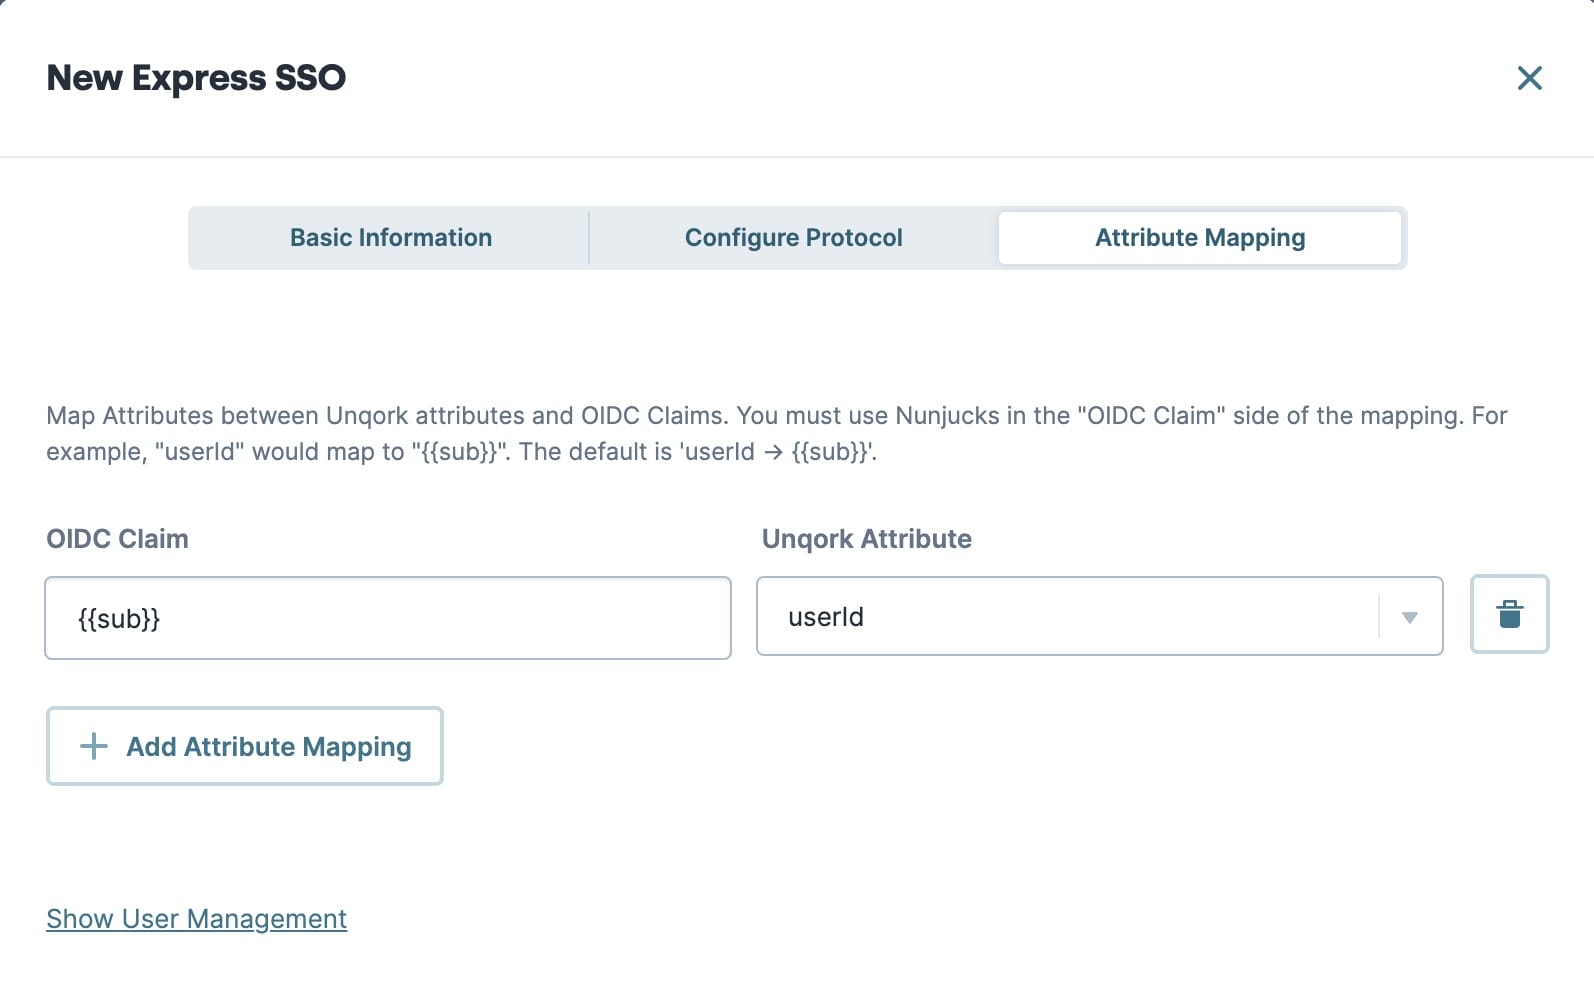Screen dimensions: 1594x1008
Task: Click the OIDC Claim column label
Action: [x=118, y=539]
